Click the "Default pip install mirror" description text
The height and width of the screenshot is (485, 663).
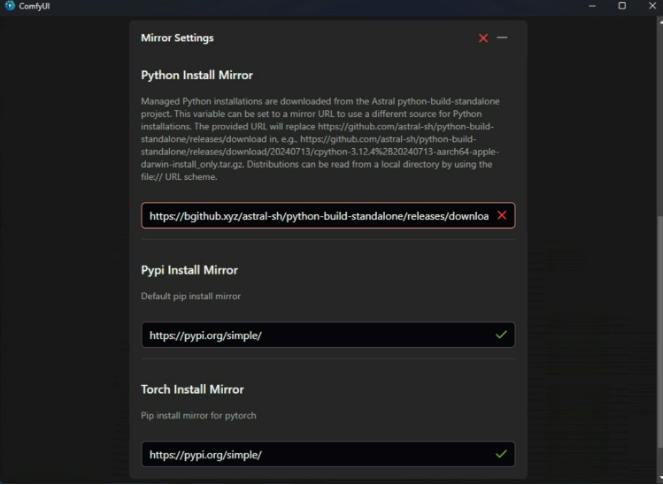[191, 296]
